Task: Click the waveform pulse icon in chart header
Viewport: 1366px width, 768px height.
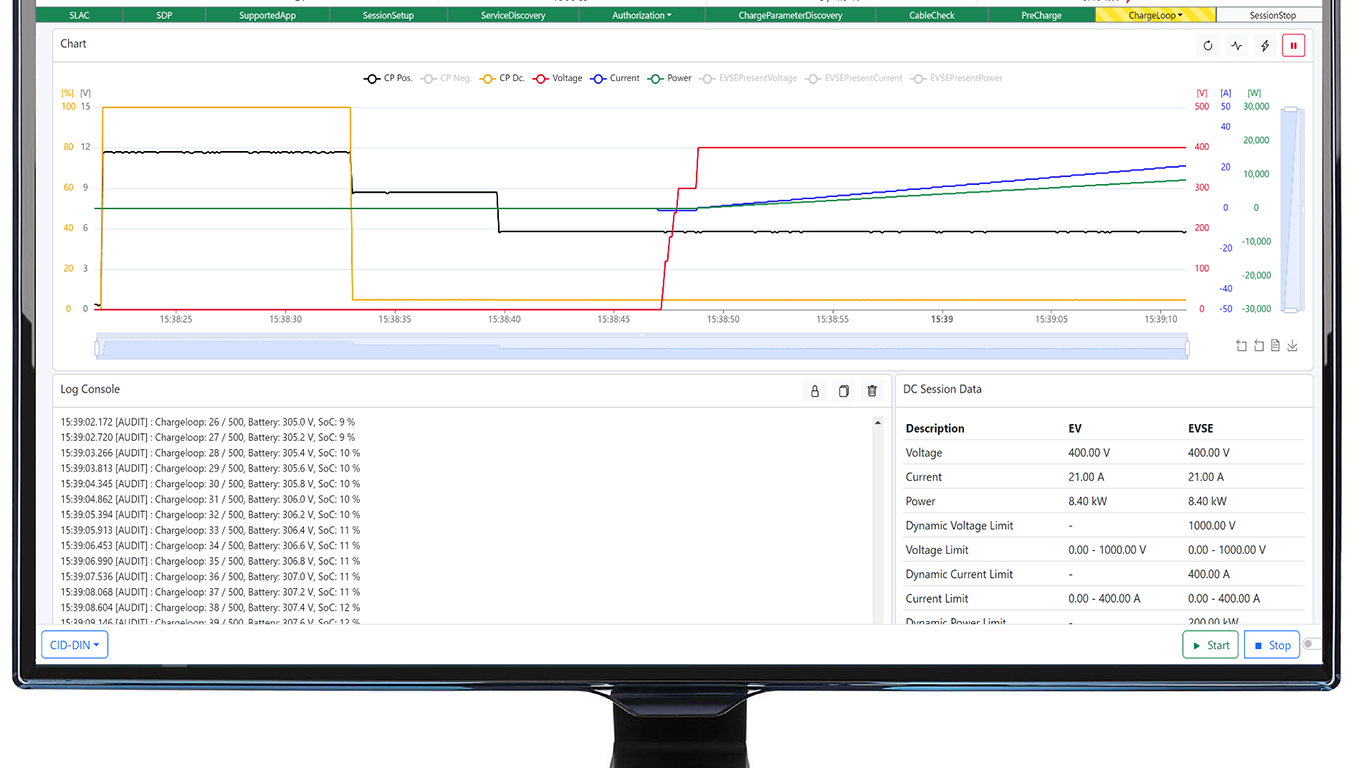Action: (x=1237, y=45)
